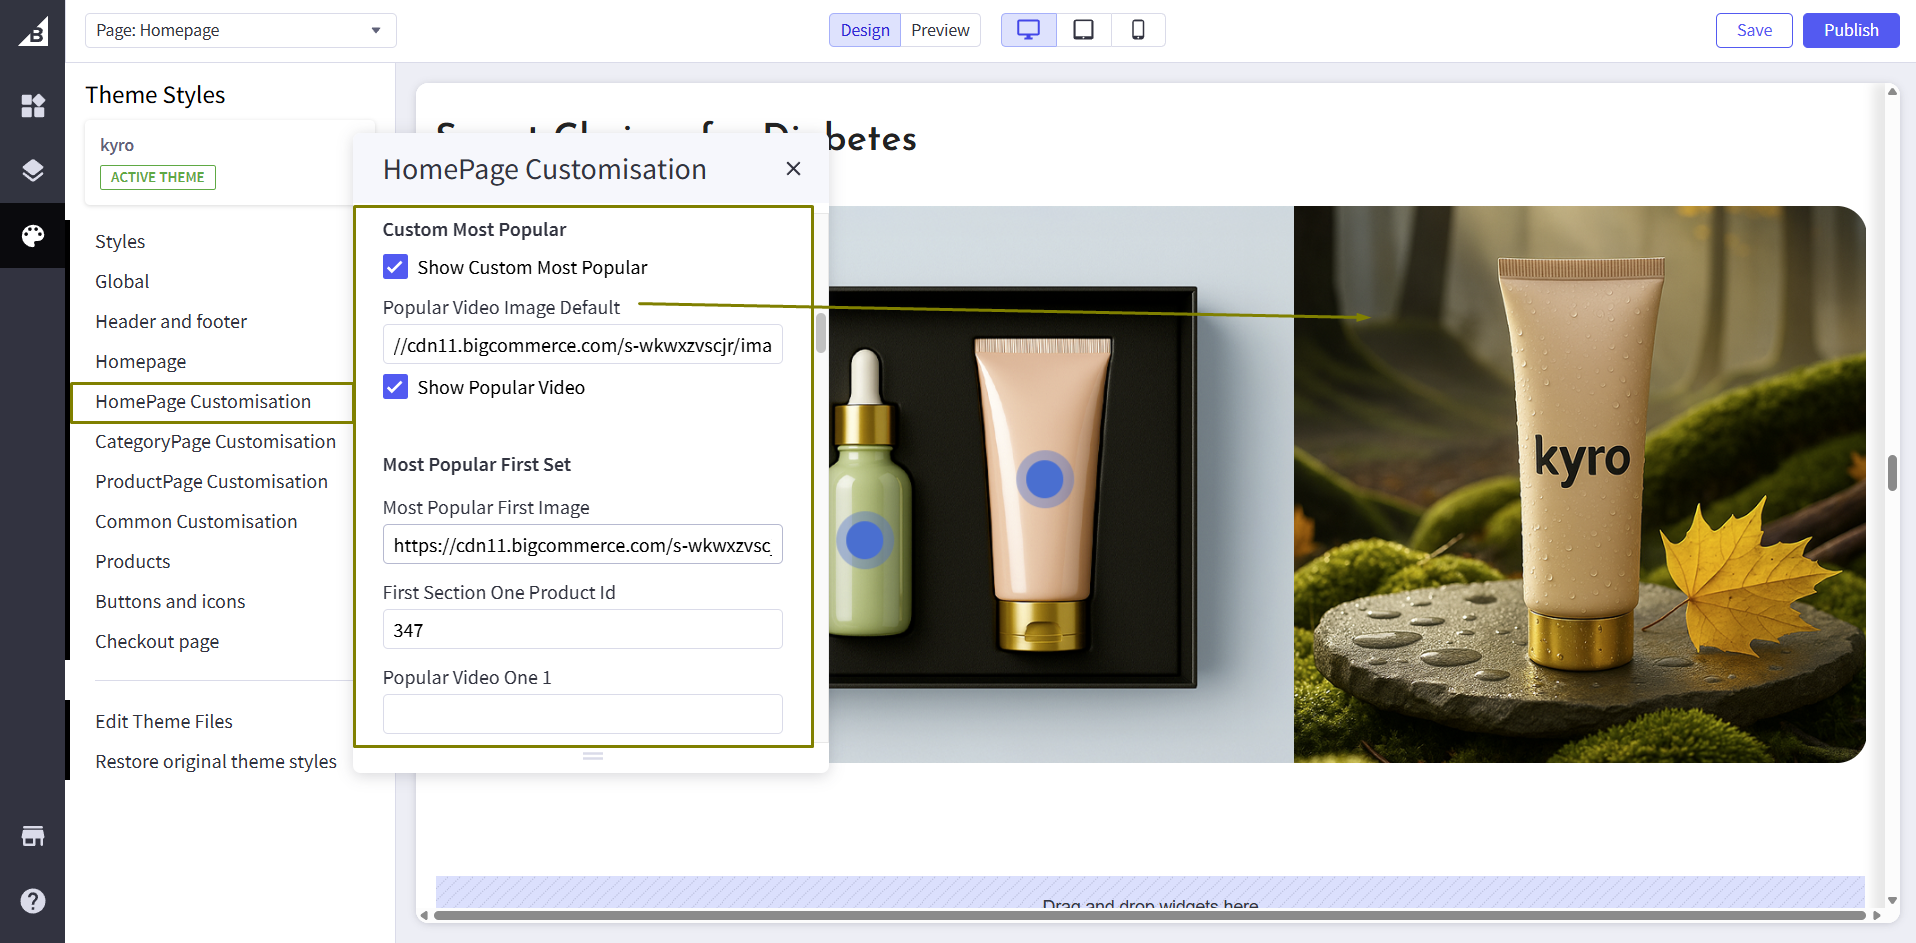Screen dimensions: 1916x943
Task: Toggle the Show Popular Video checkbox
Action: (x=396, y=387)
